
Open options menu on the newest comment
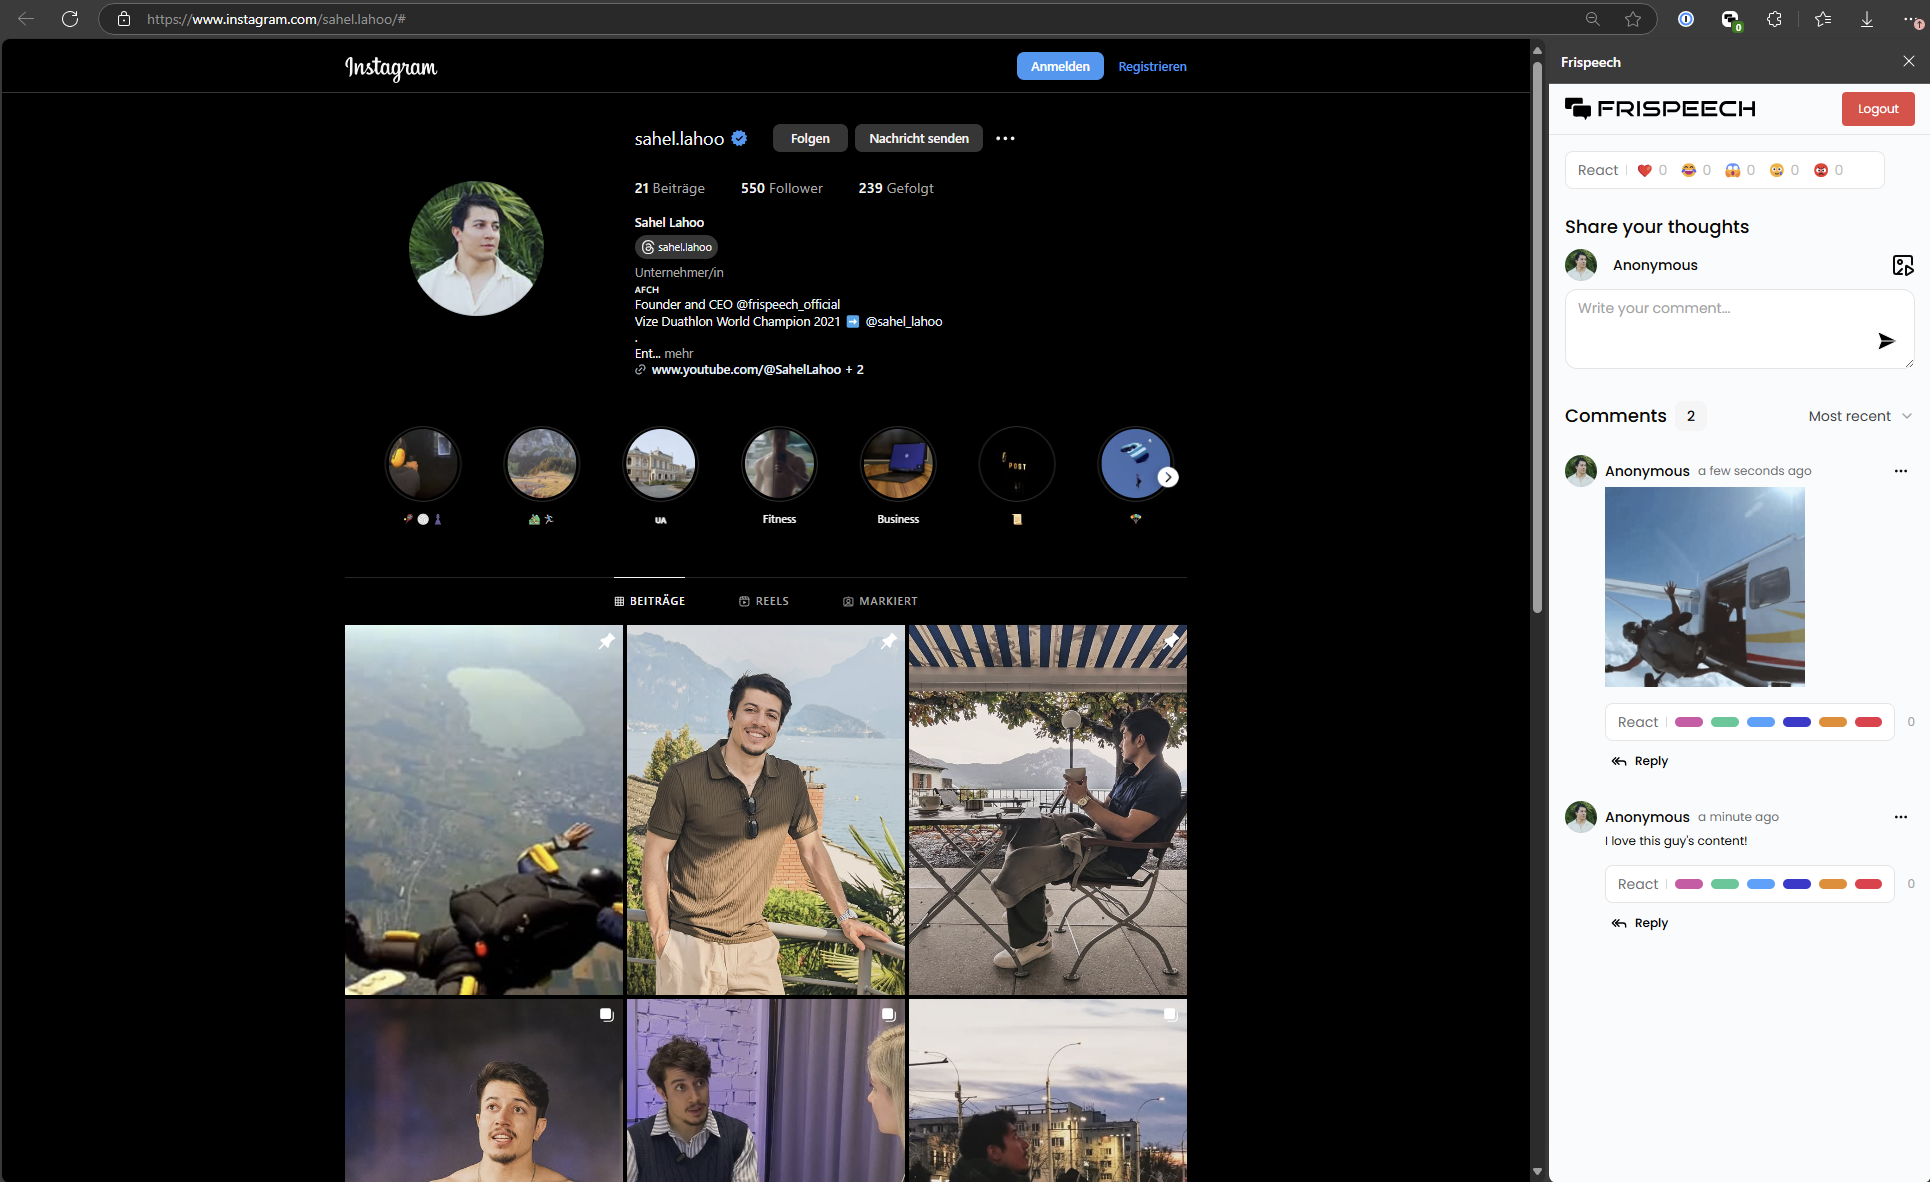pos(1901,471)
